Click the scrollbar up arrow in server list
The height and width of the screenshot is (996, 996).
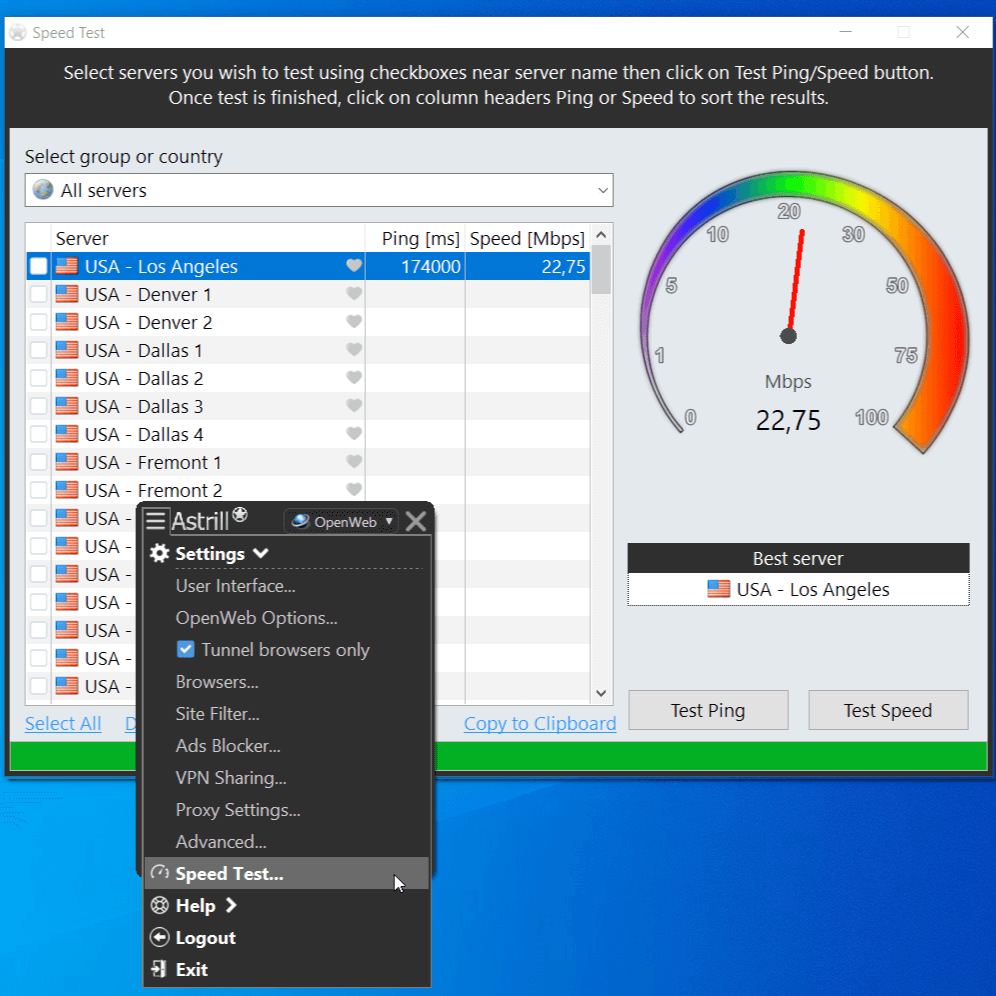601,235
